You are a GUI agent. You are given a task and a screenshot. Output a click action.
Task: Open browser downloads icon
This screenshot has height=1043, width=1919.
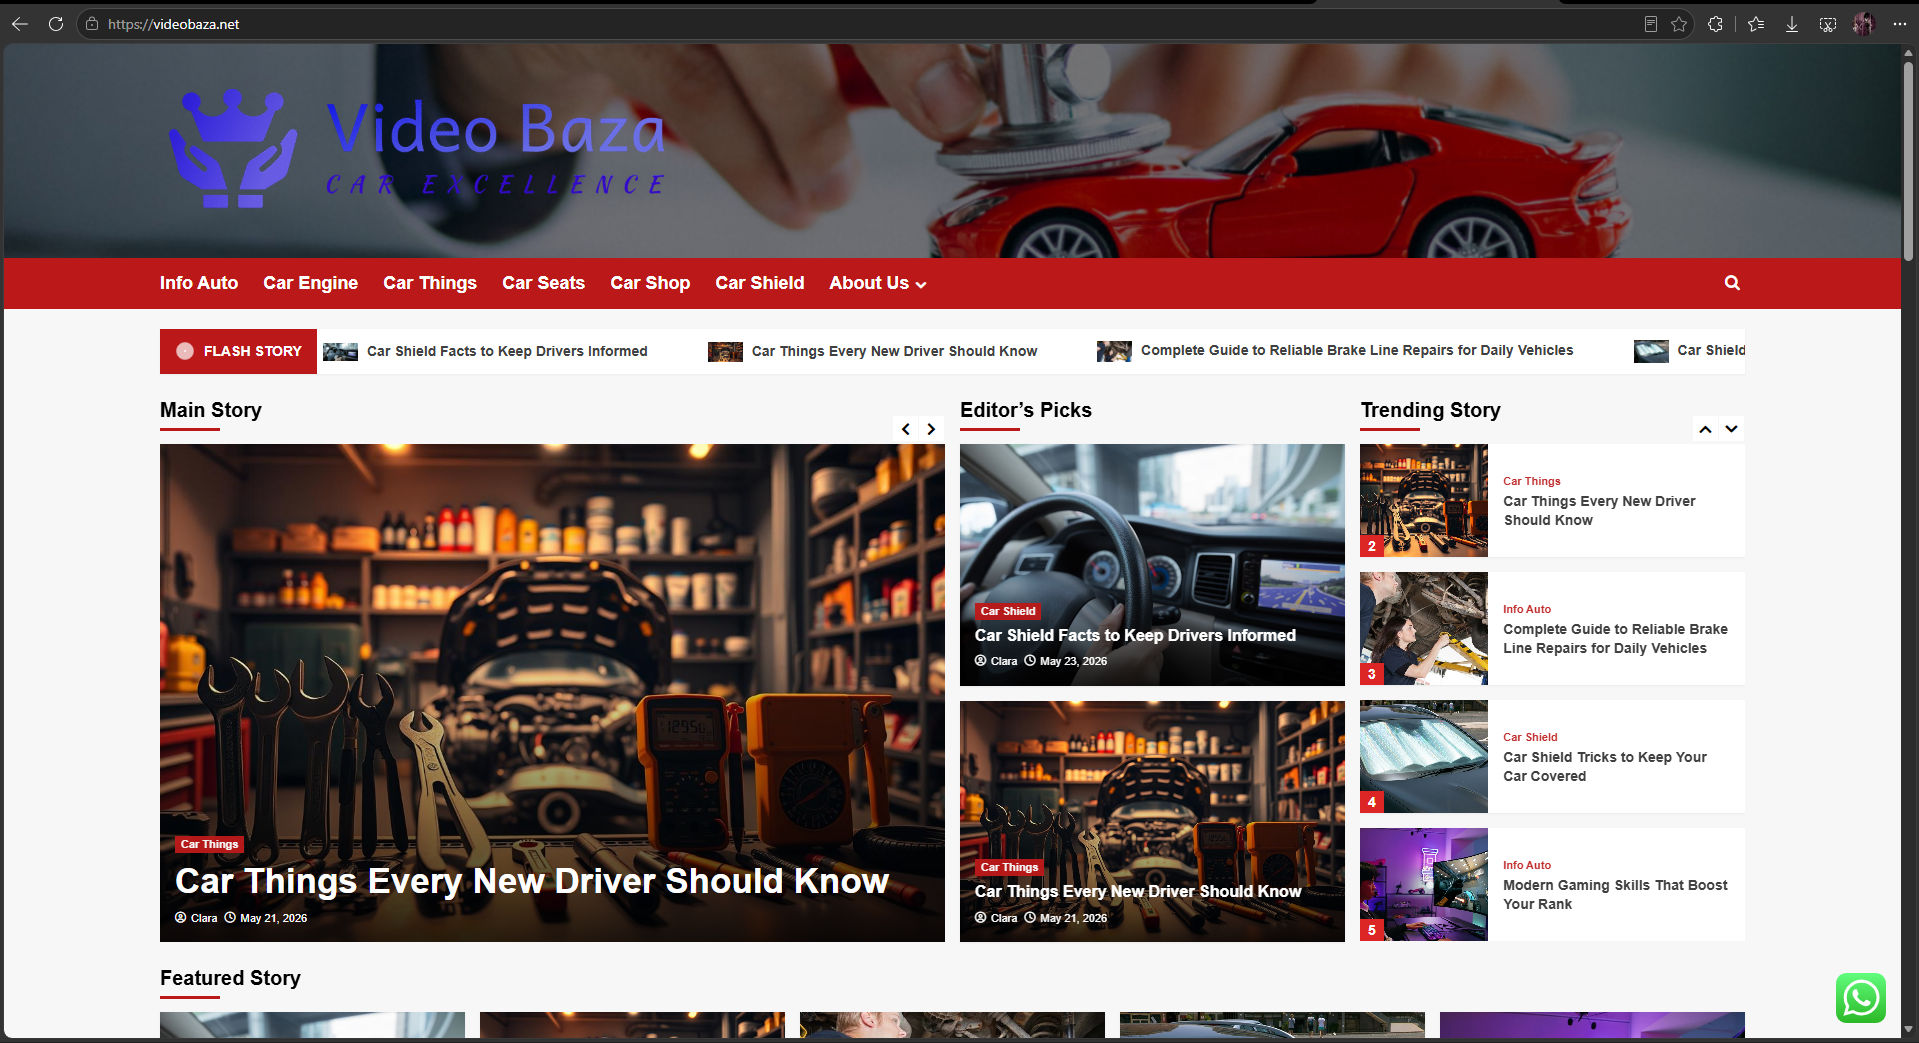pyautogui.click(x=1792, y=24)
